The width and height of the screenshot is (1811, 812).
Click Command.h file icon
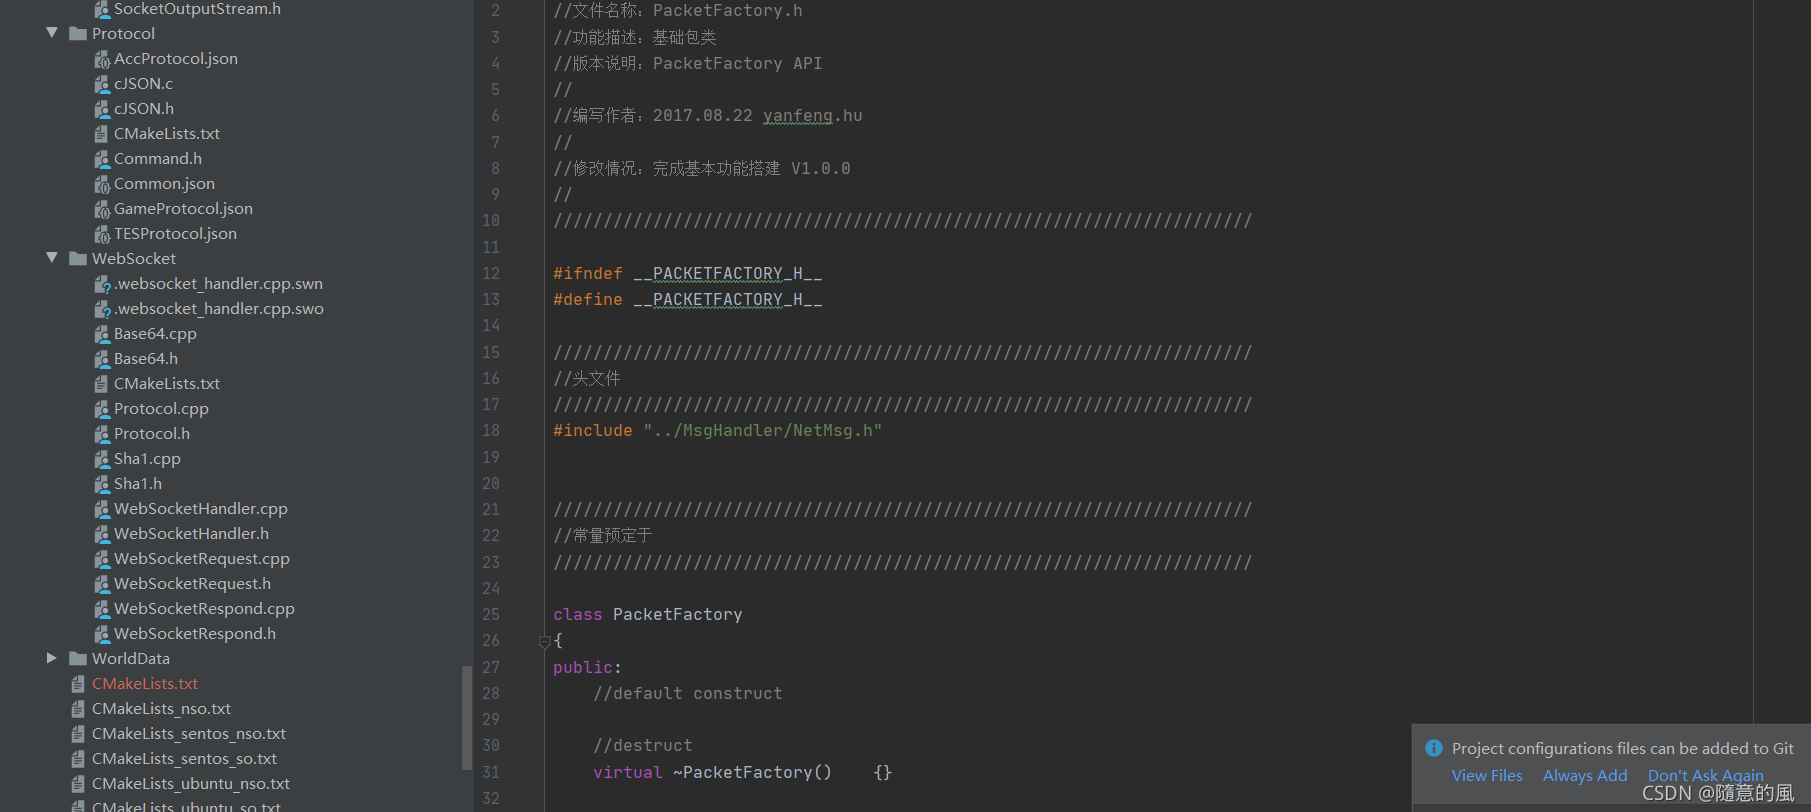[x=102, y=159]
